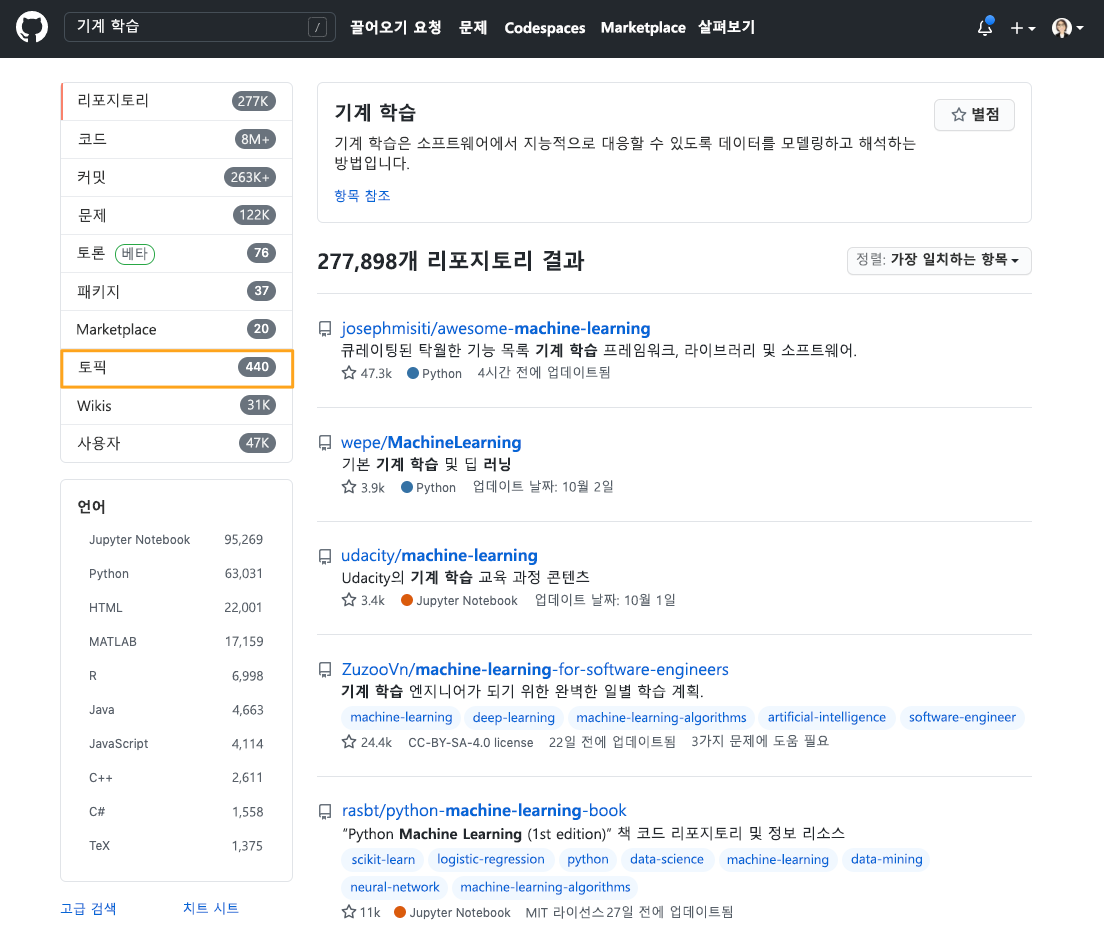Viewport: 1104px width, 944px height.
Task: Open 끌어오기 요청 in the header
Action: pyautogui.click(x=396, y=27)
